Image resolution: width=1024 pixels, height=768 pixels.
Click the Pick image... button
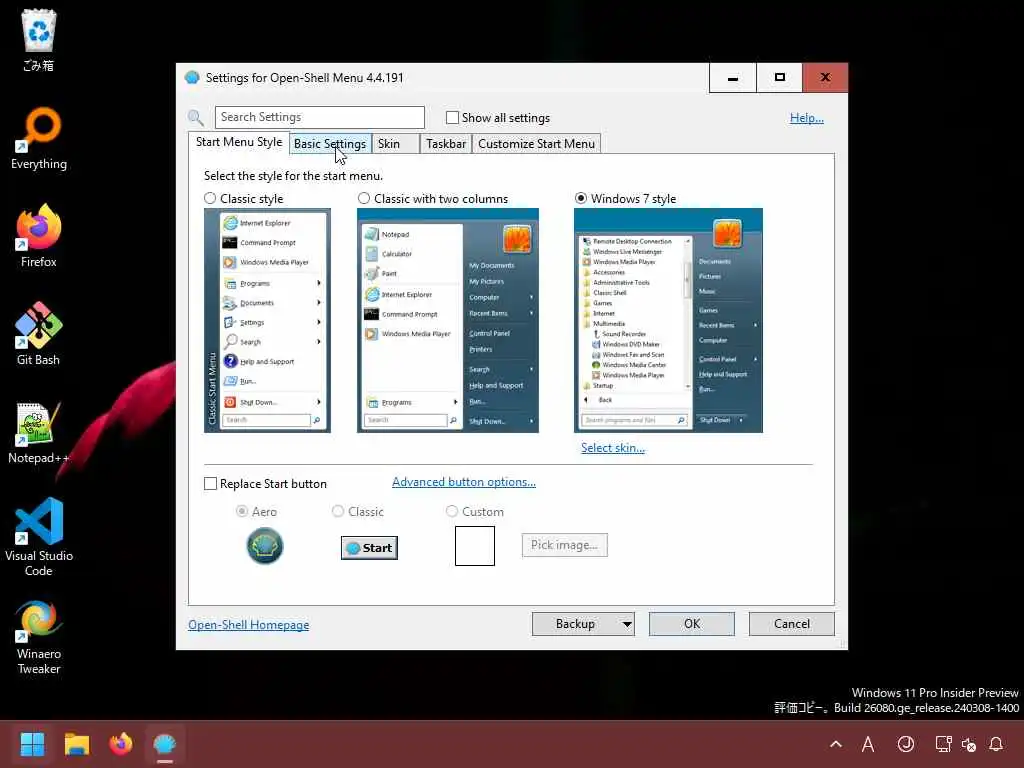[x=564, y=545]
